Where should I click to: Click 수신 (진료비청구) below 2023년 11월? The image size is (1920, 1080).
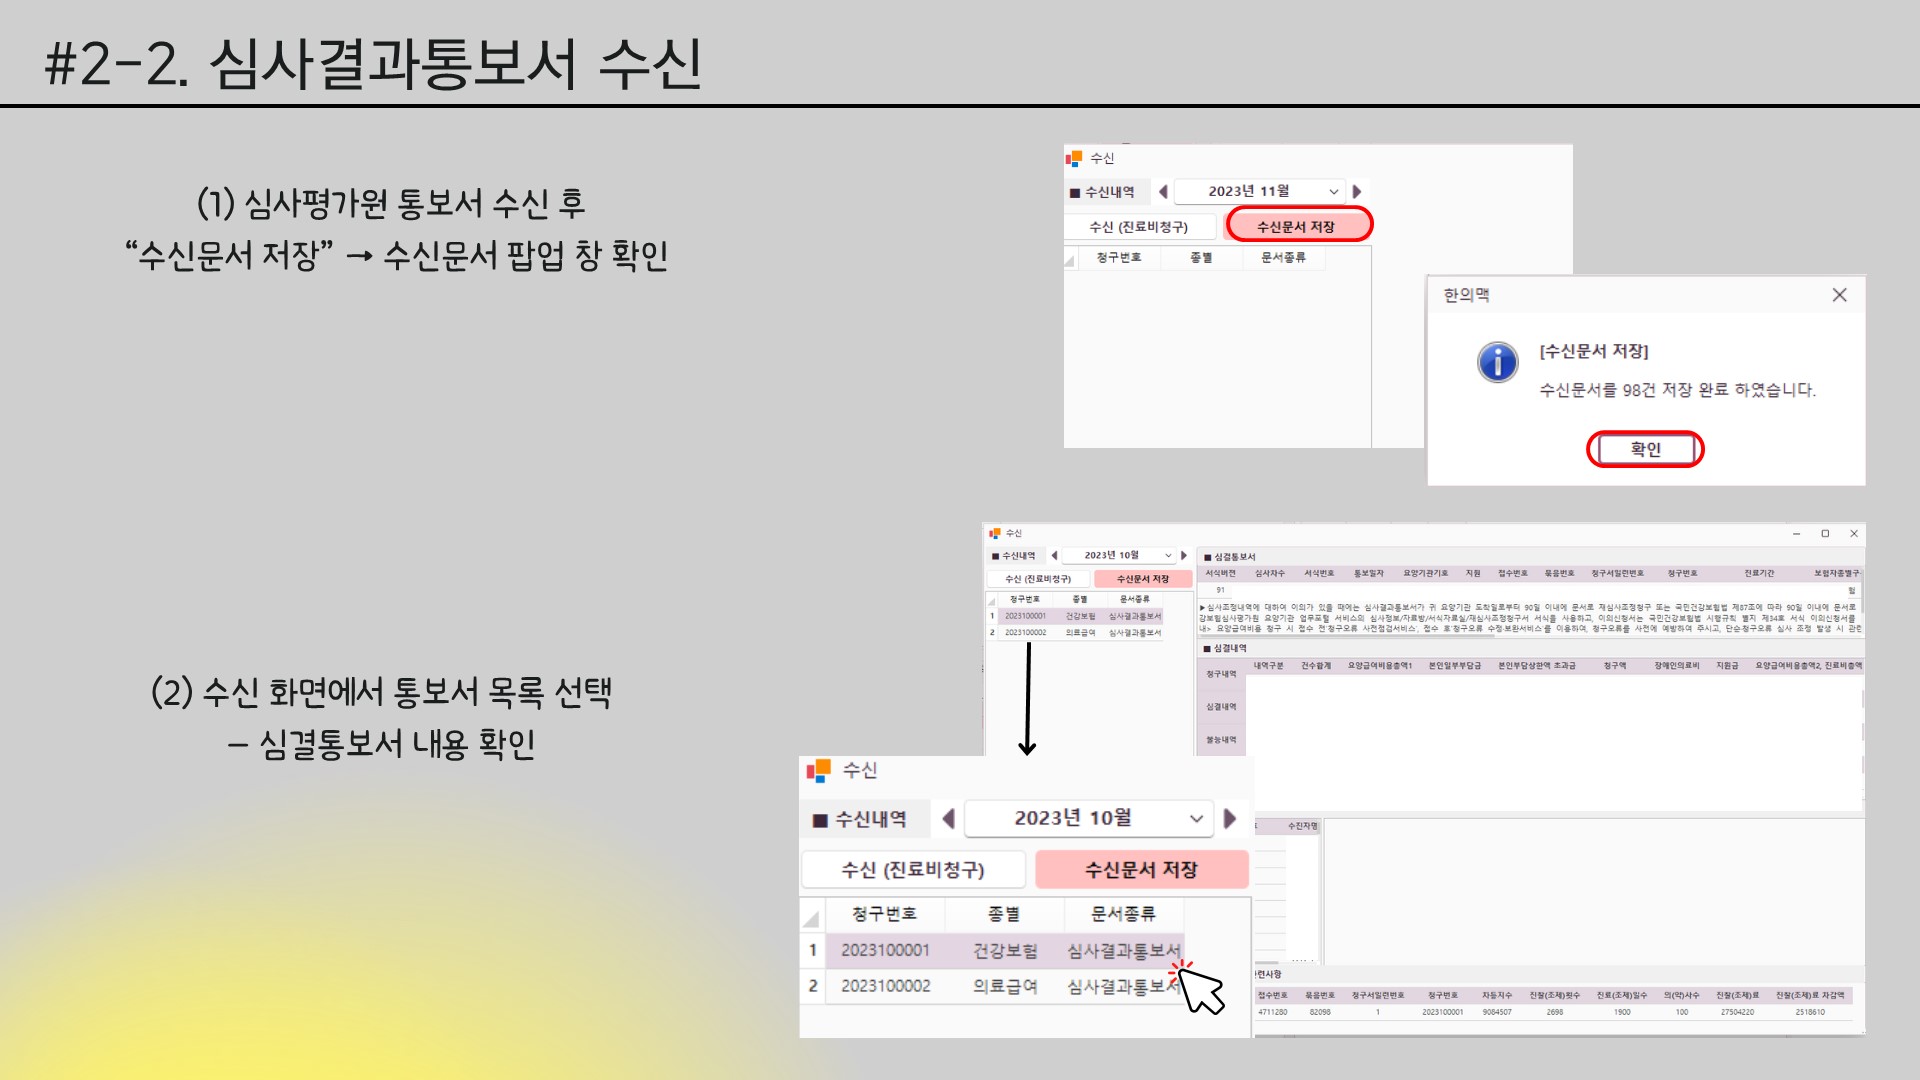coord(1138,227)
